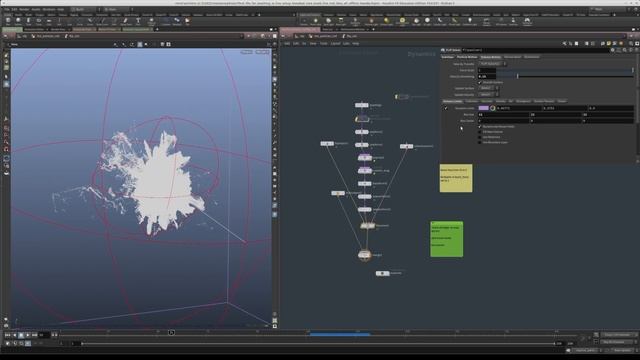Open the Assets menu
The height and width of the screenshot is (360, 640).
pos(36,9)
